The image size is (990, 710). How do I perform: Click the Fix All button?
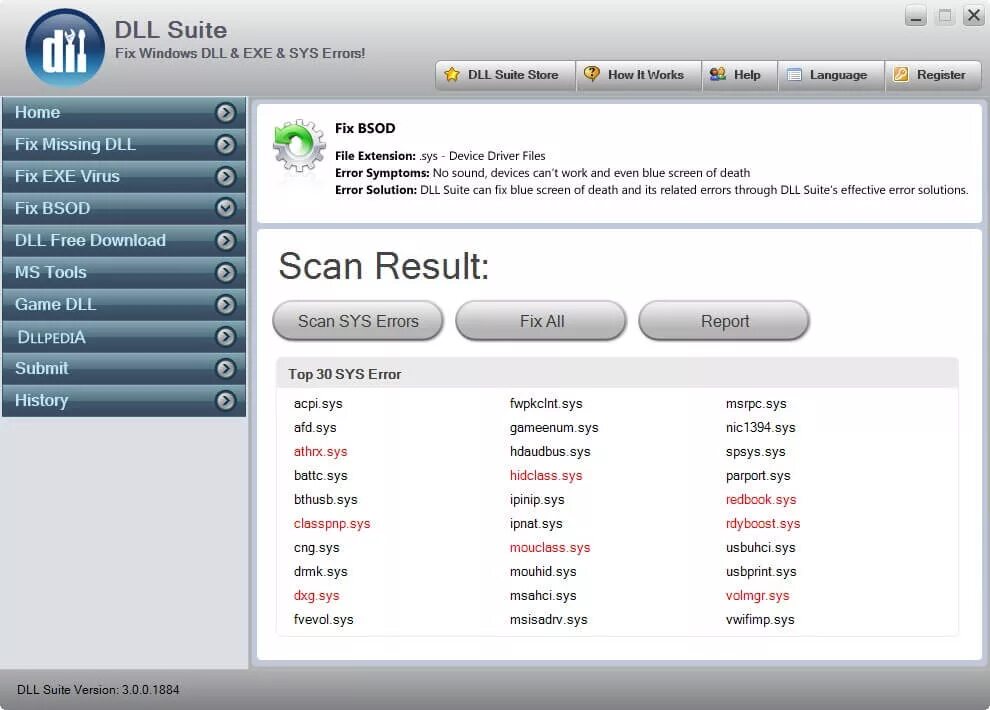(541, 321)
